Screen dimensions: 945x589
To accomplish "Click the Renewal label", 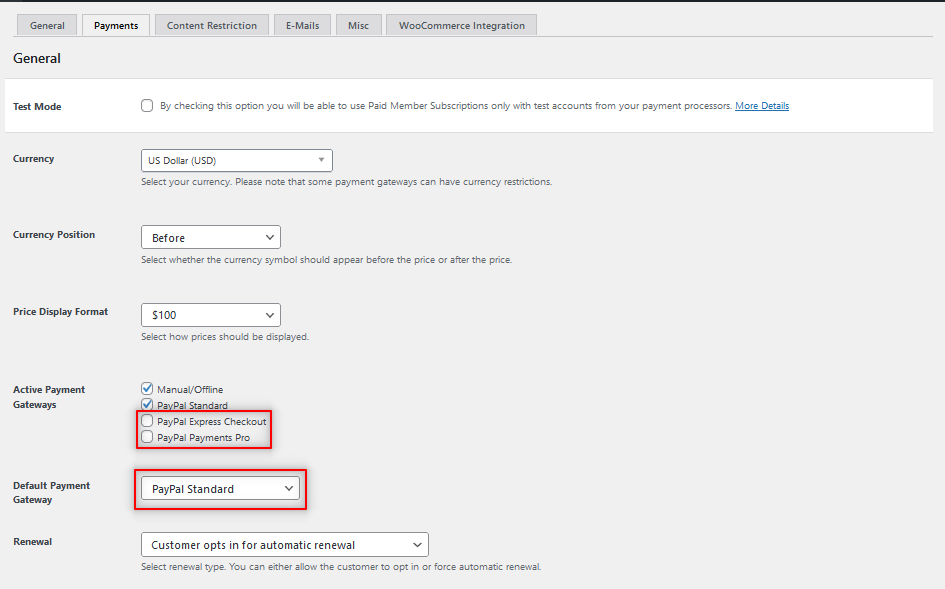I will (x=33, y=541).
